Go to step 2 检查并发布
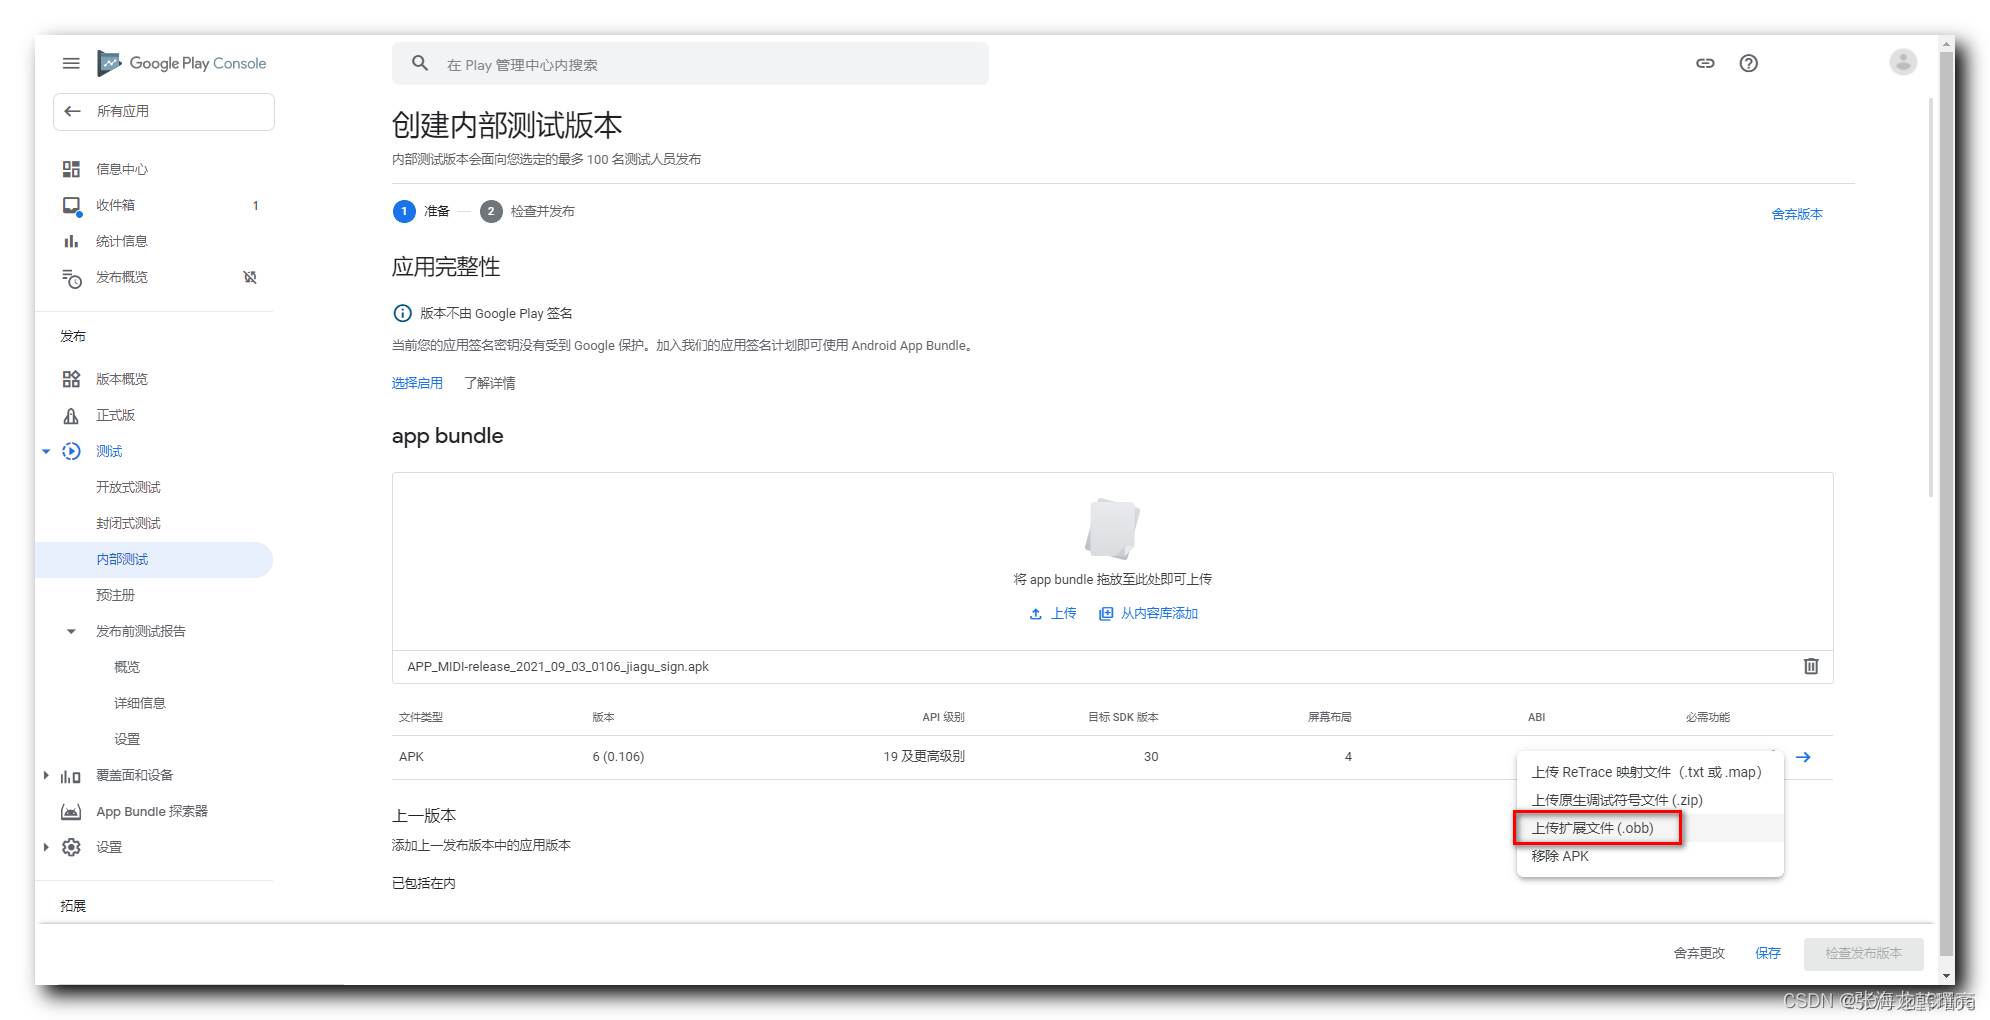This screenshot has width=1990, height=1020. 528,211
